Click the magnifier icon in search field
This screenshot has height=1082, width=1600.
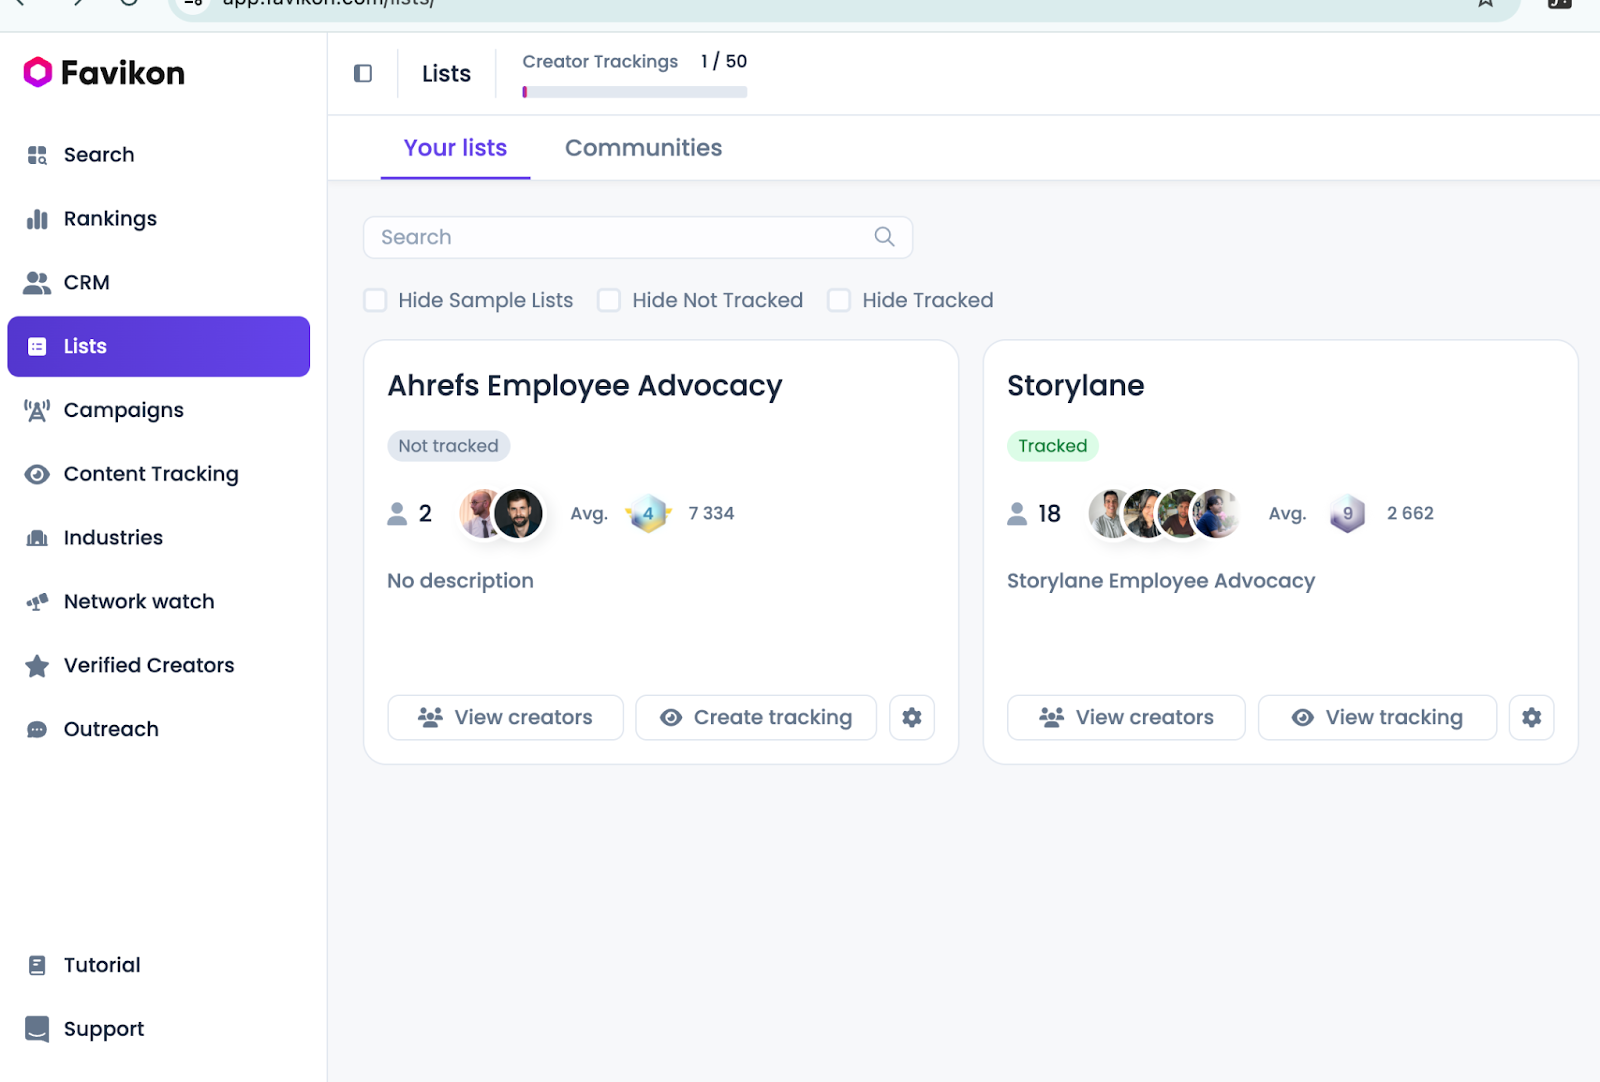[884, 237]
